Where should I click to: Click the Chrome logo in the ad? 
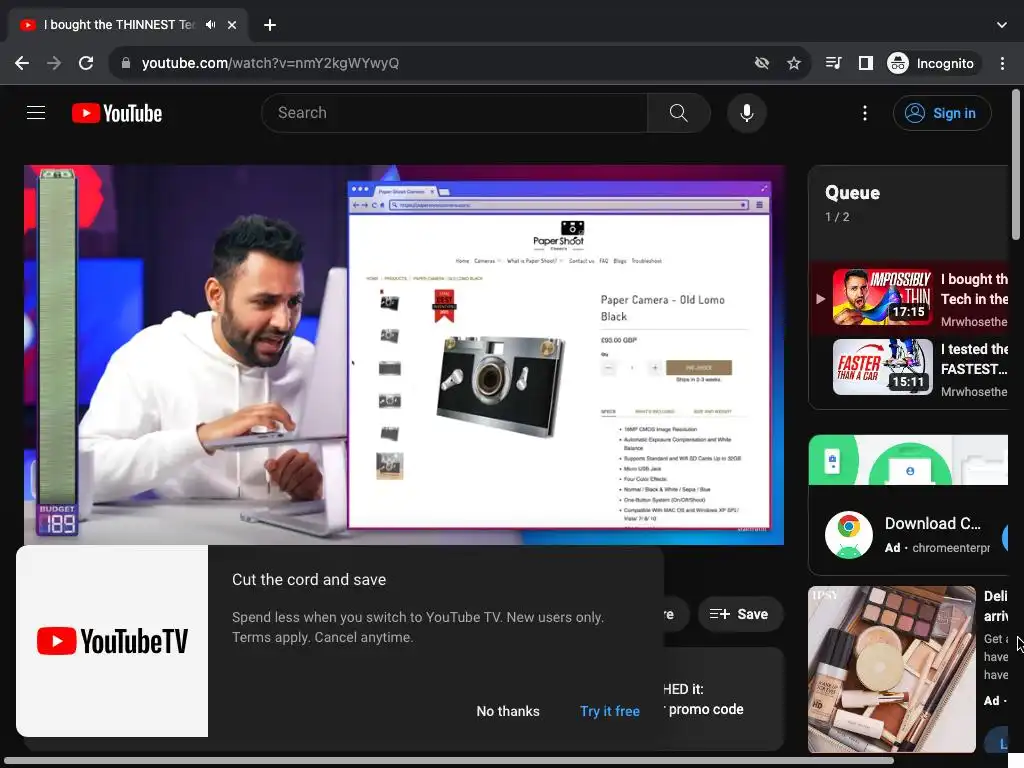coord(848,535)
